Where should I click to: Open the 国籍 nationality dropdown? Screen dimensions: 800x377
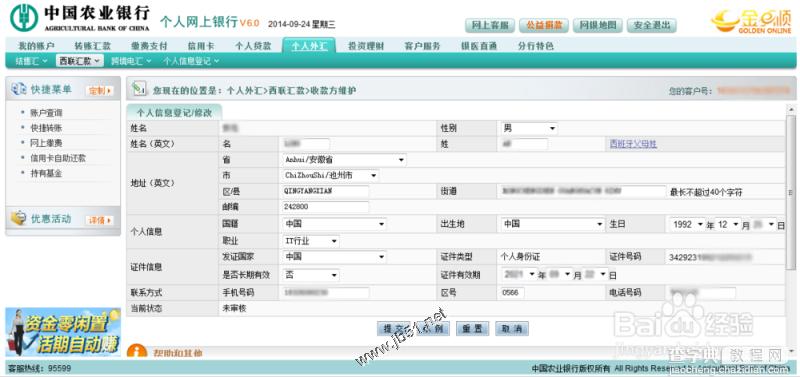tap(334, 224)
